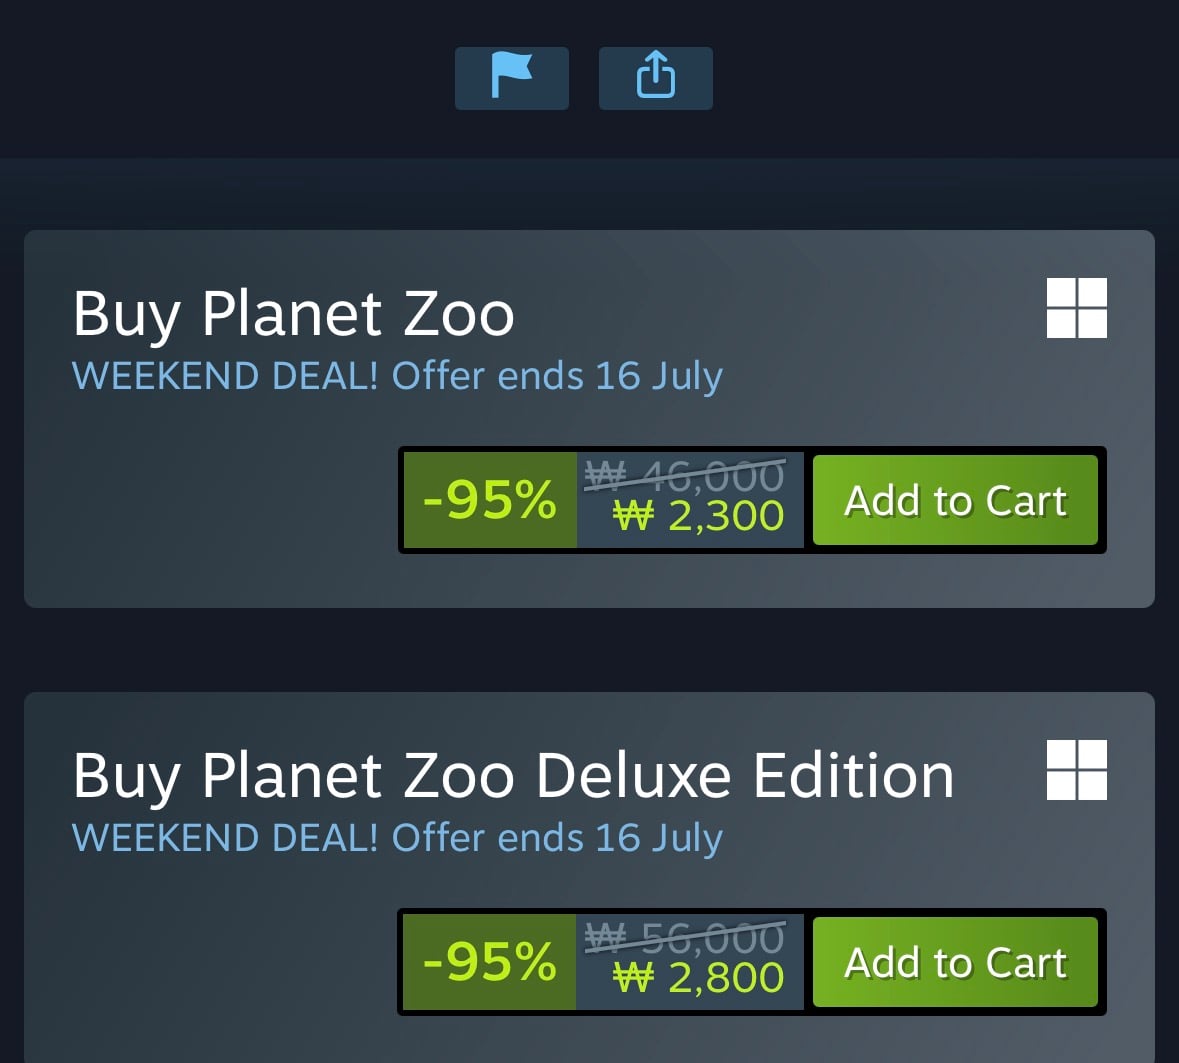This screenshot has height=1063, width=1179.
Task: Add Planet Zoo to cart
Action: [955, 500]
